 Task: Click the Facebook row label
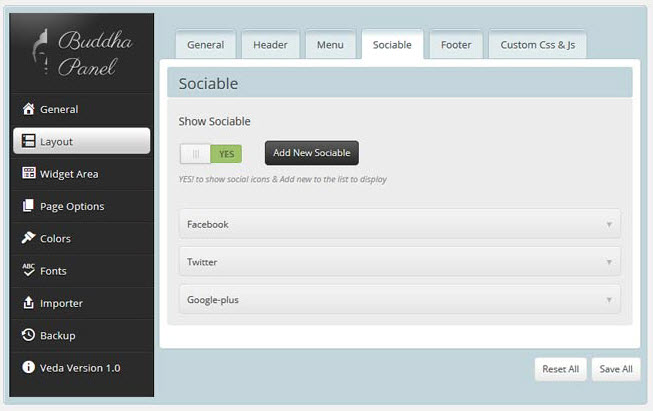point(207,224)
